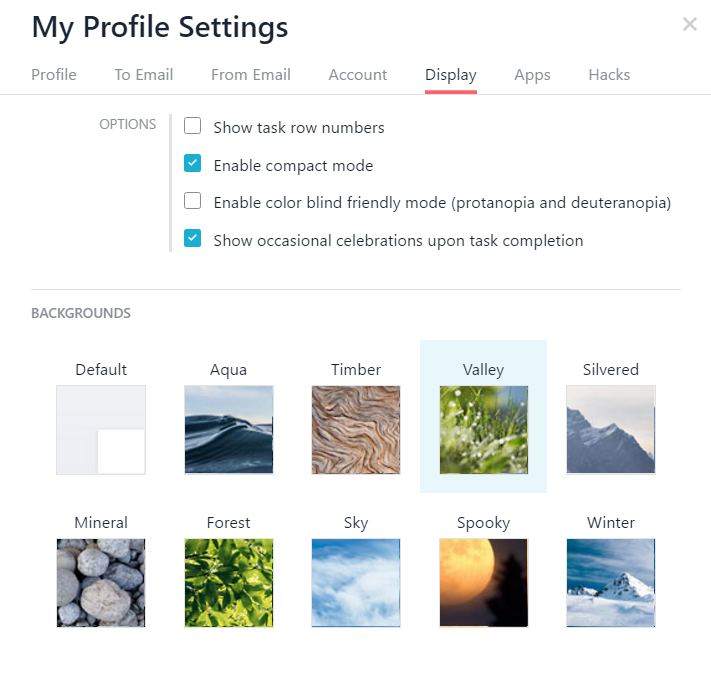Image resolution: width=711 pixels, height=679 pixels.
Task: Switch to the Profile tab
Action: tap(54, 74)
